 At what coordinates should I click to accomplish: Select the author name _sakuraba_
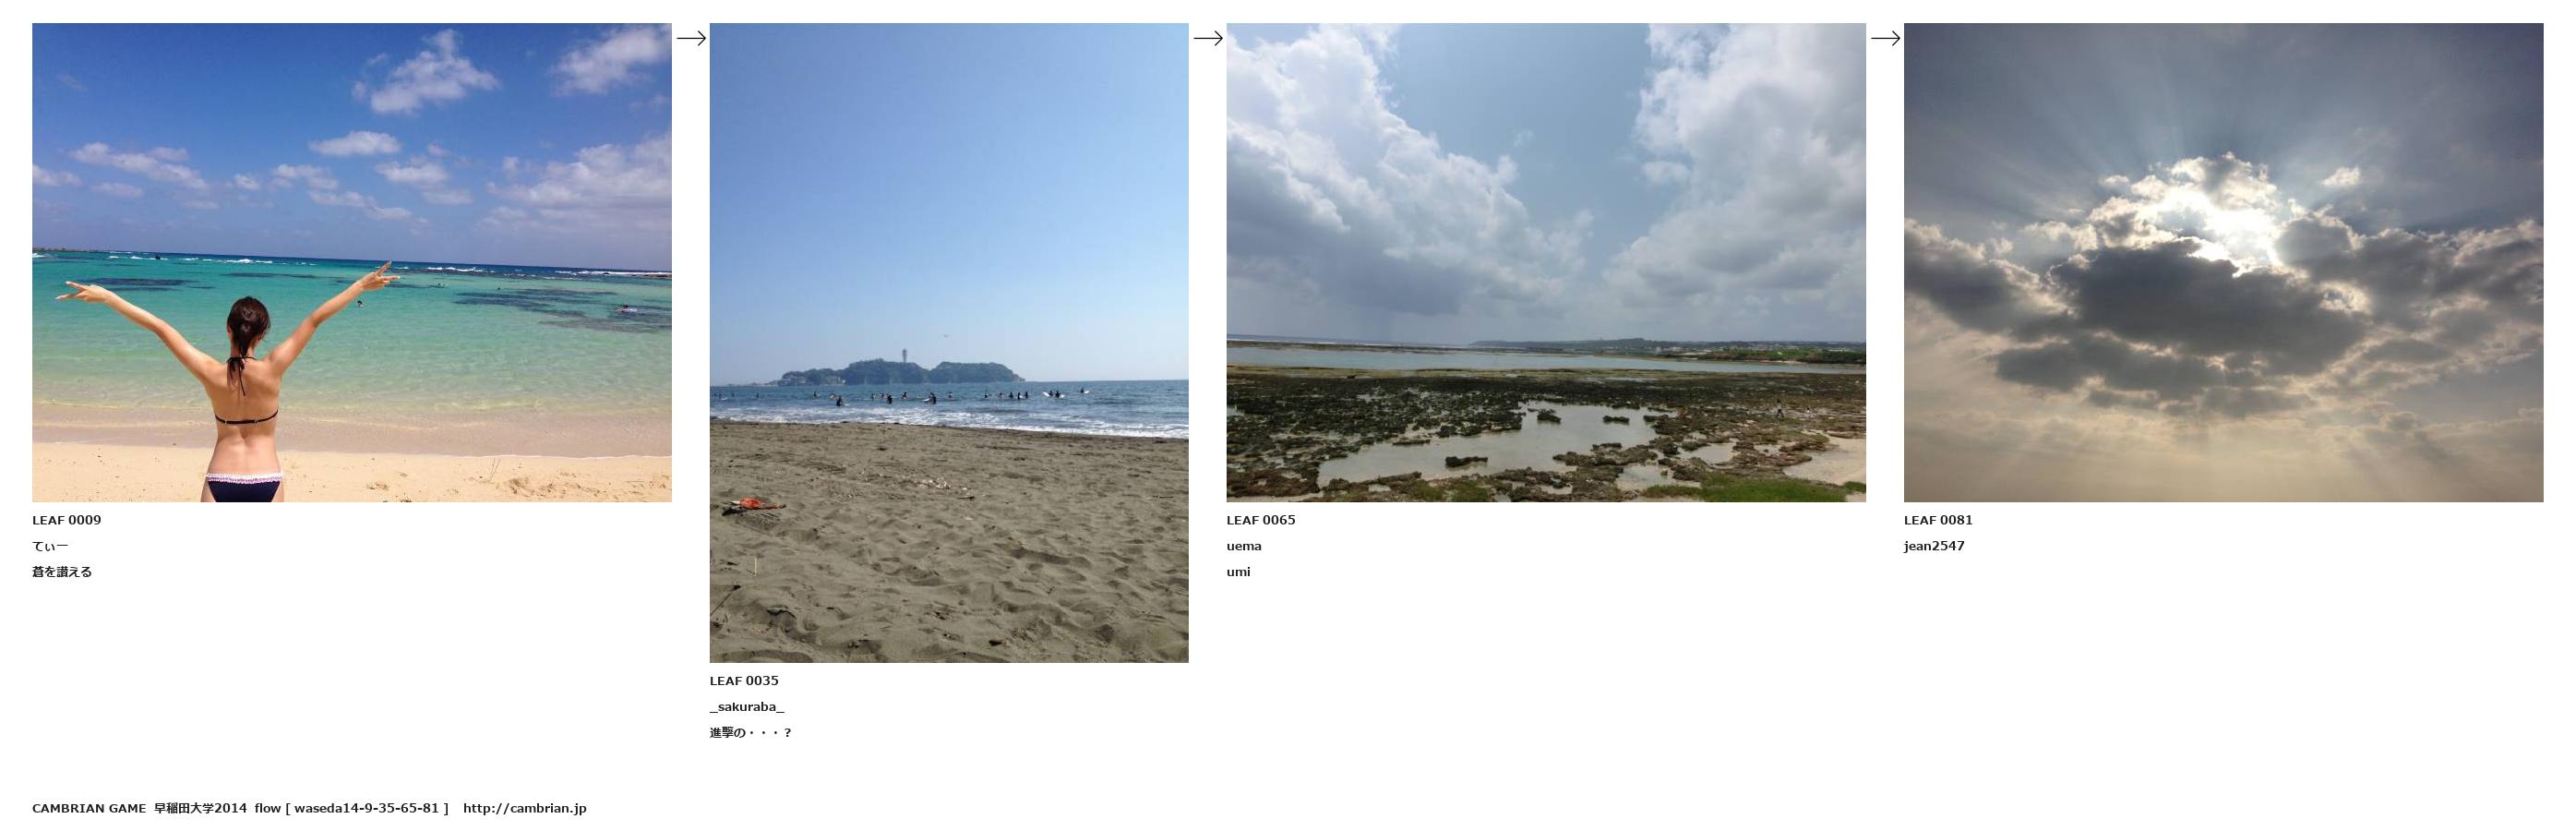point(747,707)
